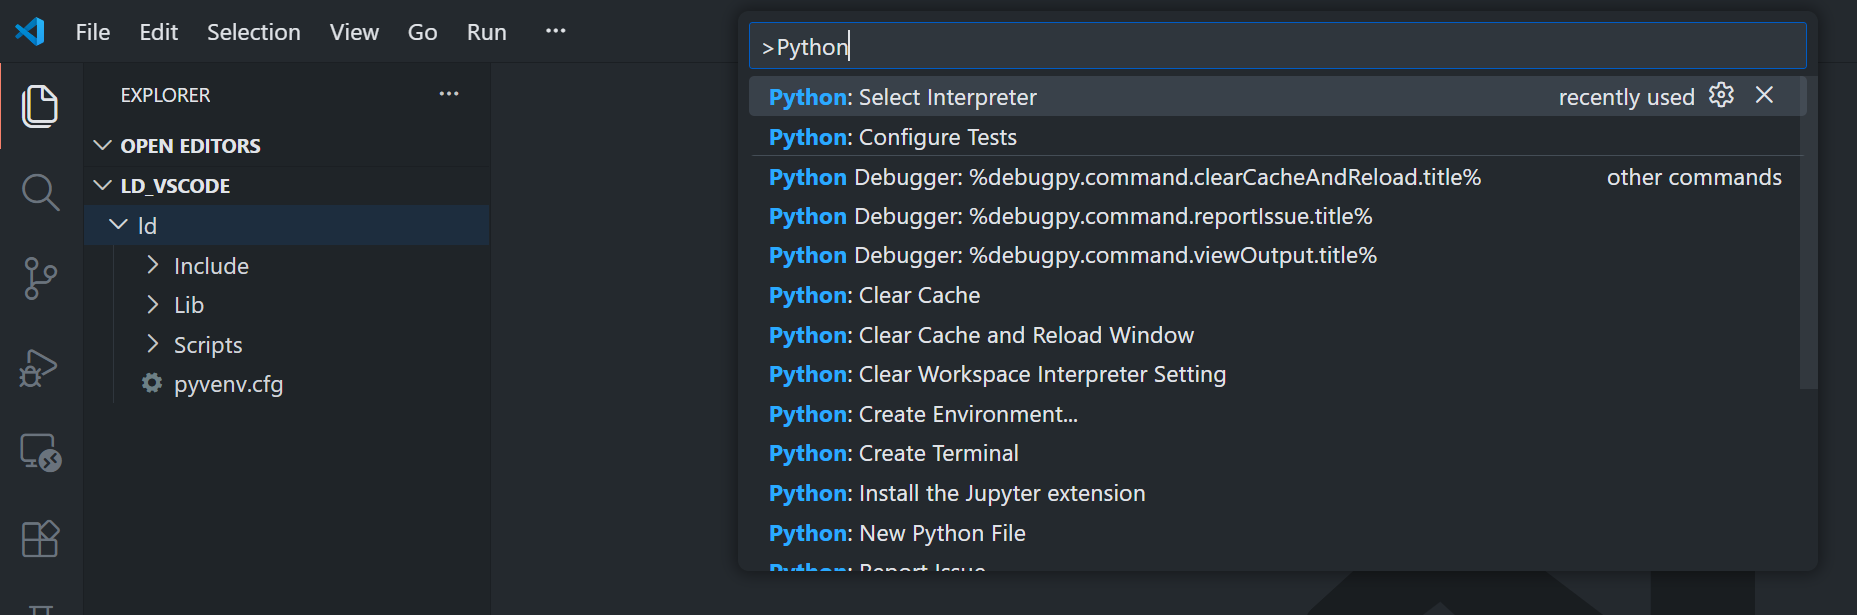Click the VS Code logo icon
1857x615 pixels.
coord(30,32)
